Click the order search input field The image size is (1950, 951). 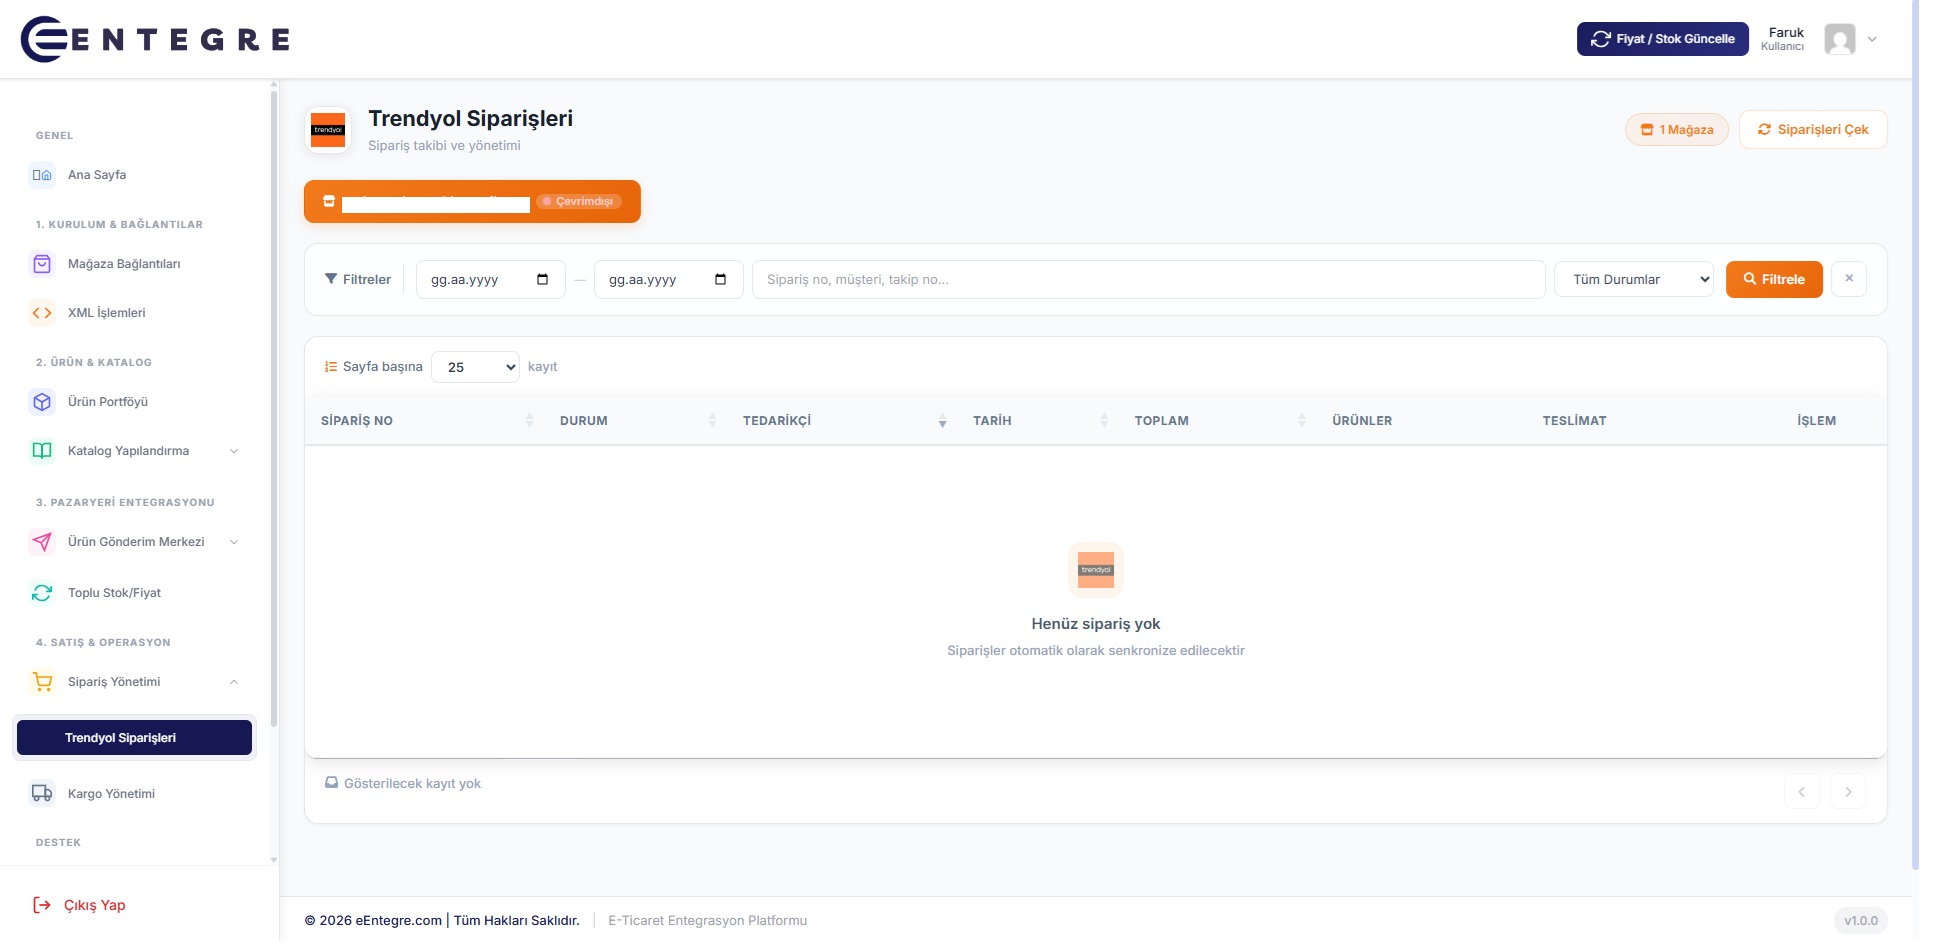click(x=1149, y=280)
